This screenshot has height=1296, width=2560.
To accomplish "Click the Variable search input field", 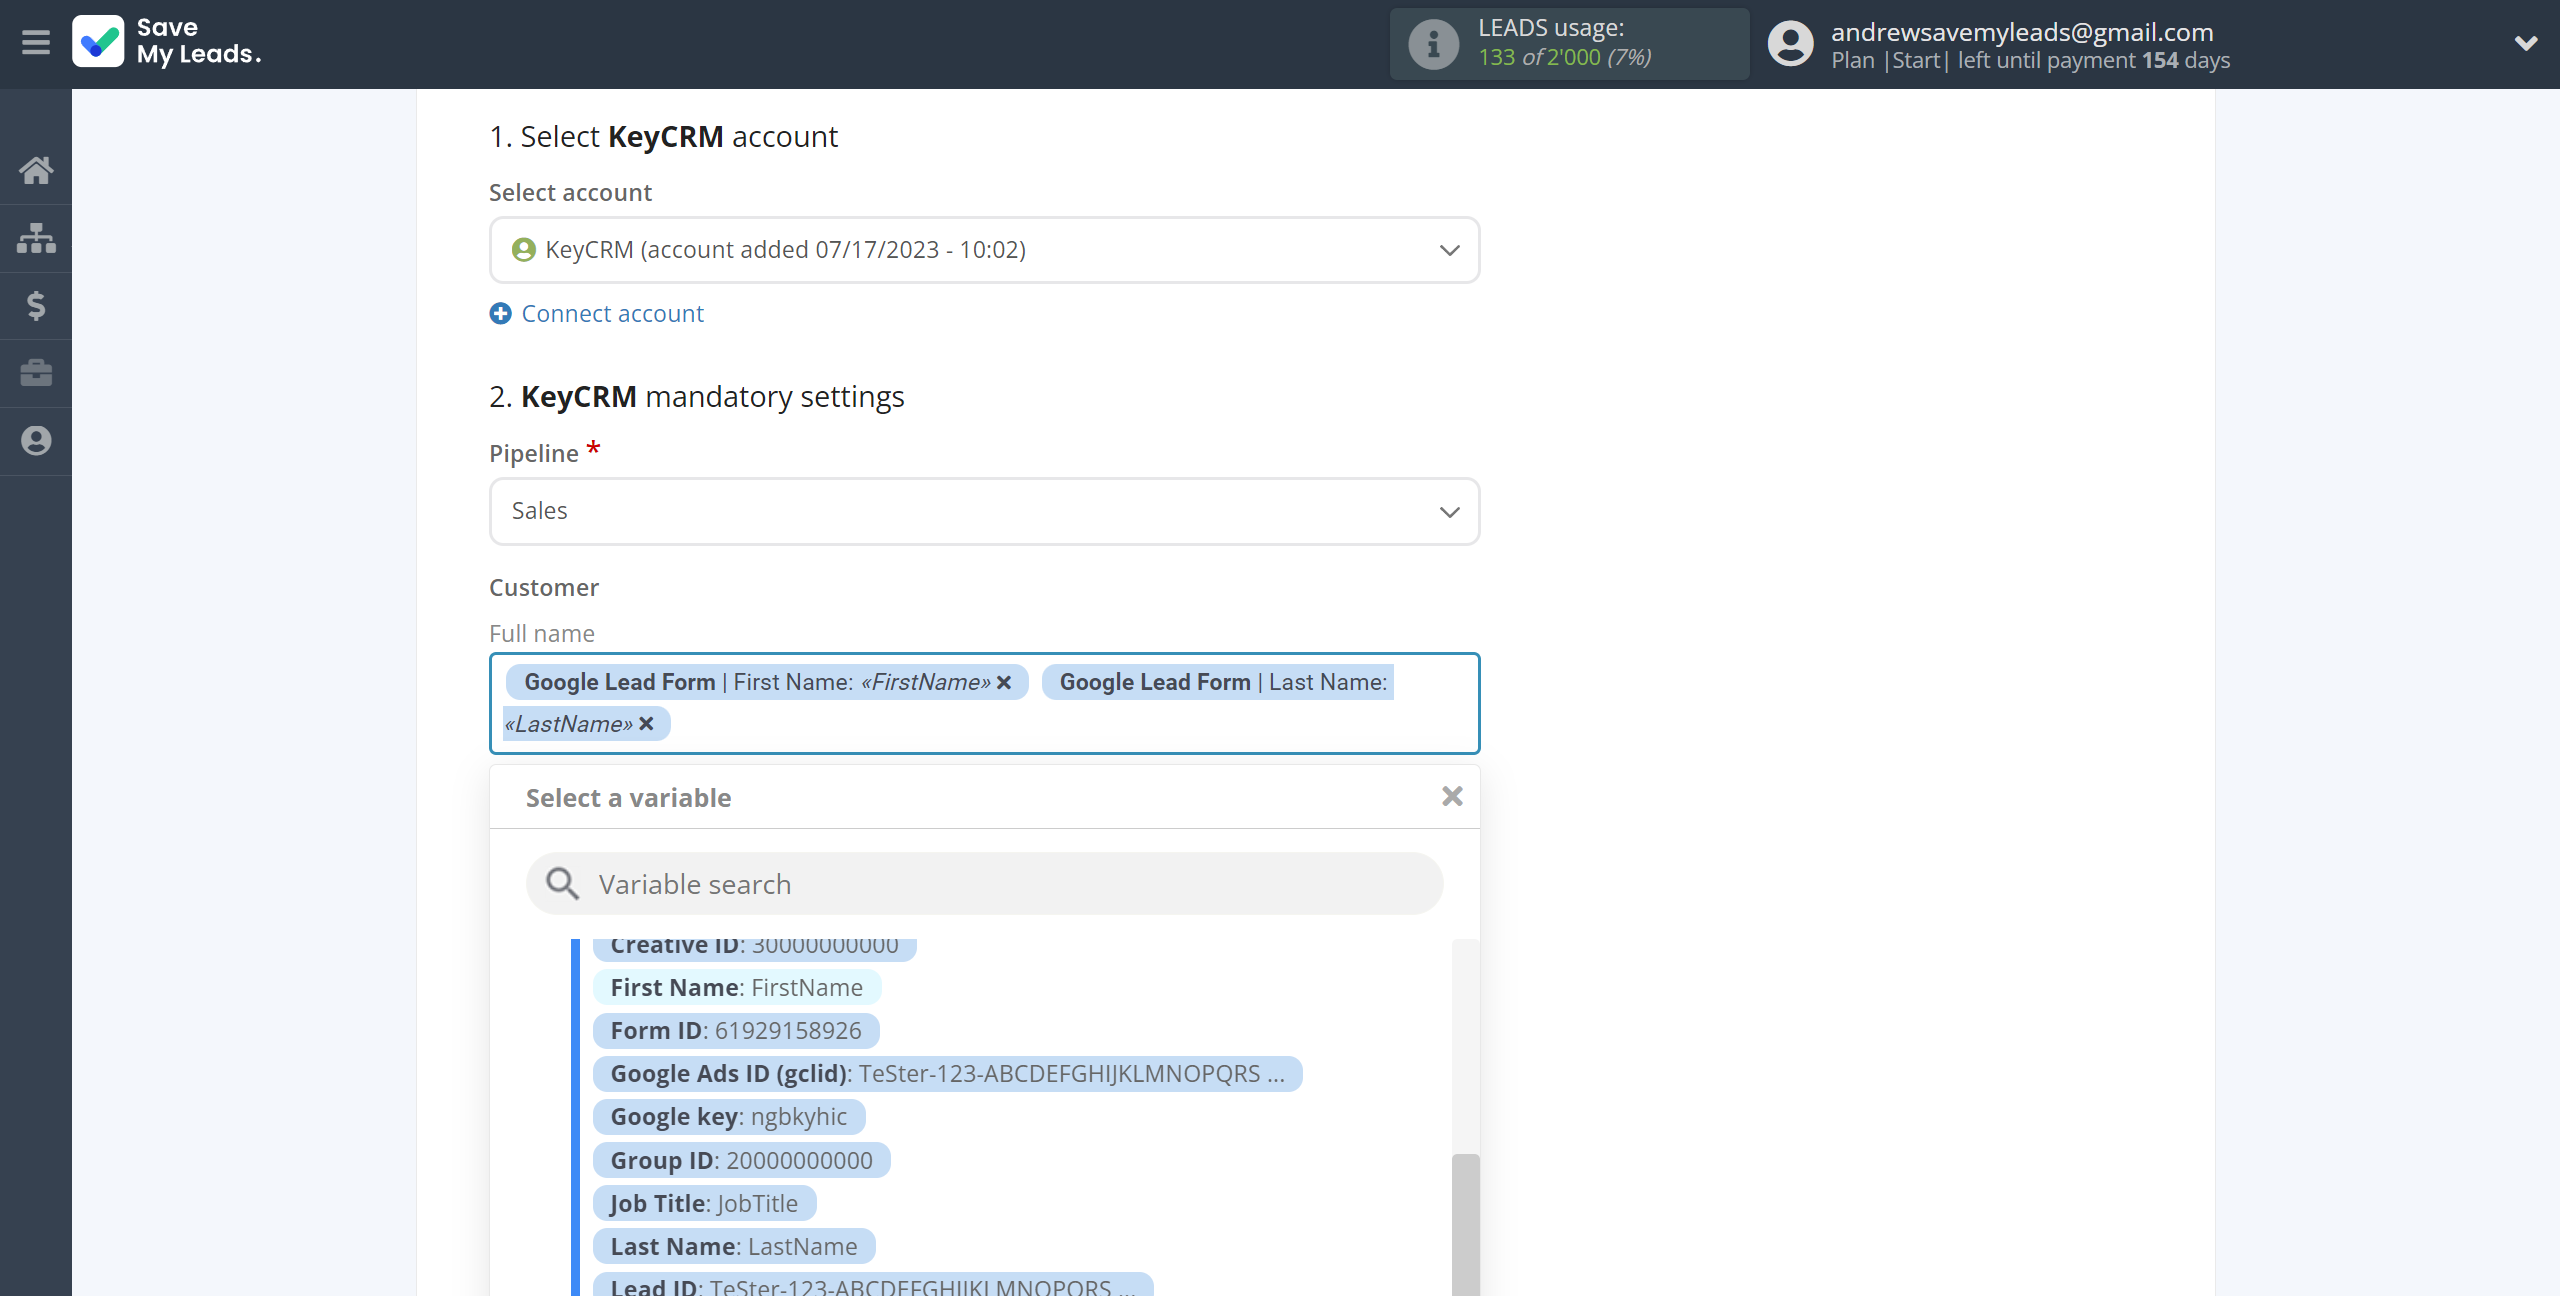I will (x=985, y=883).
